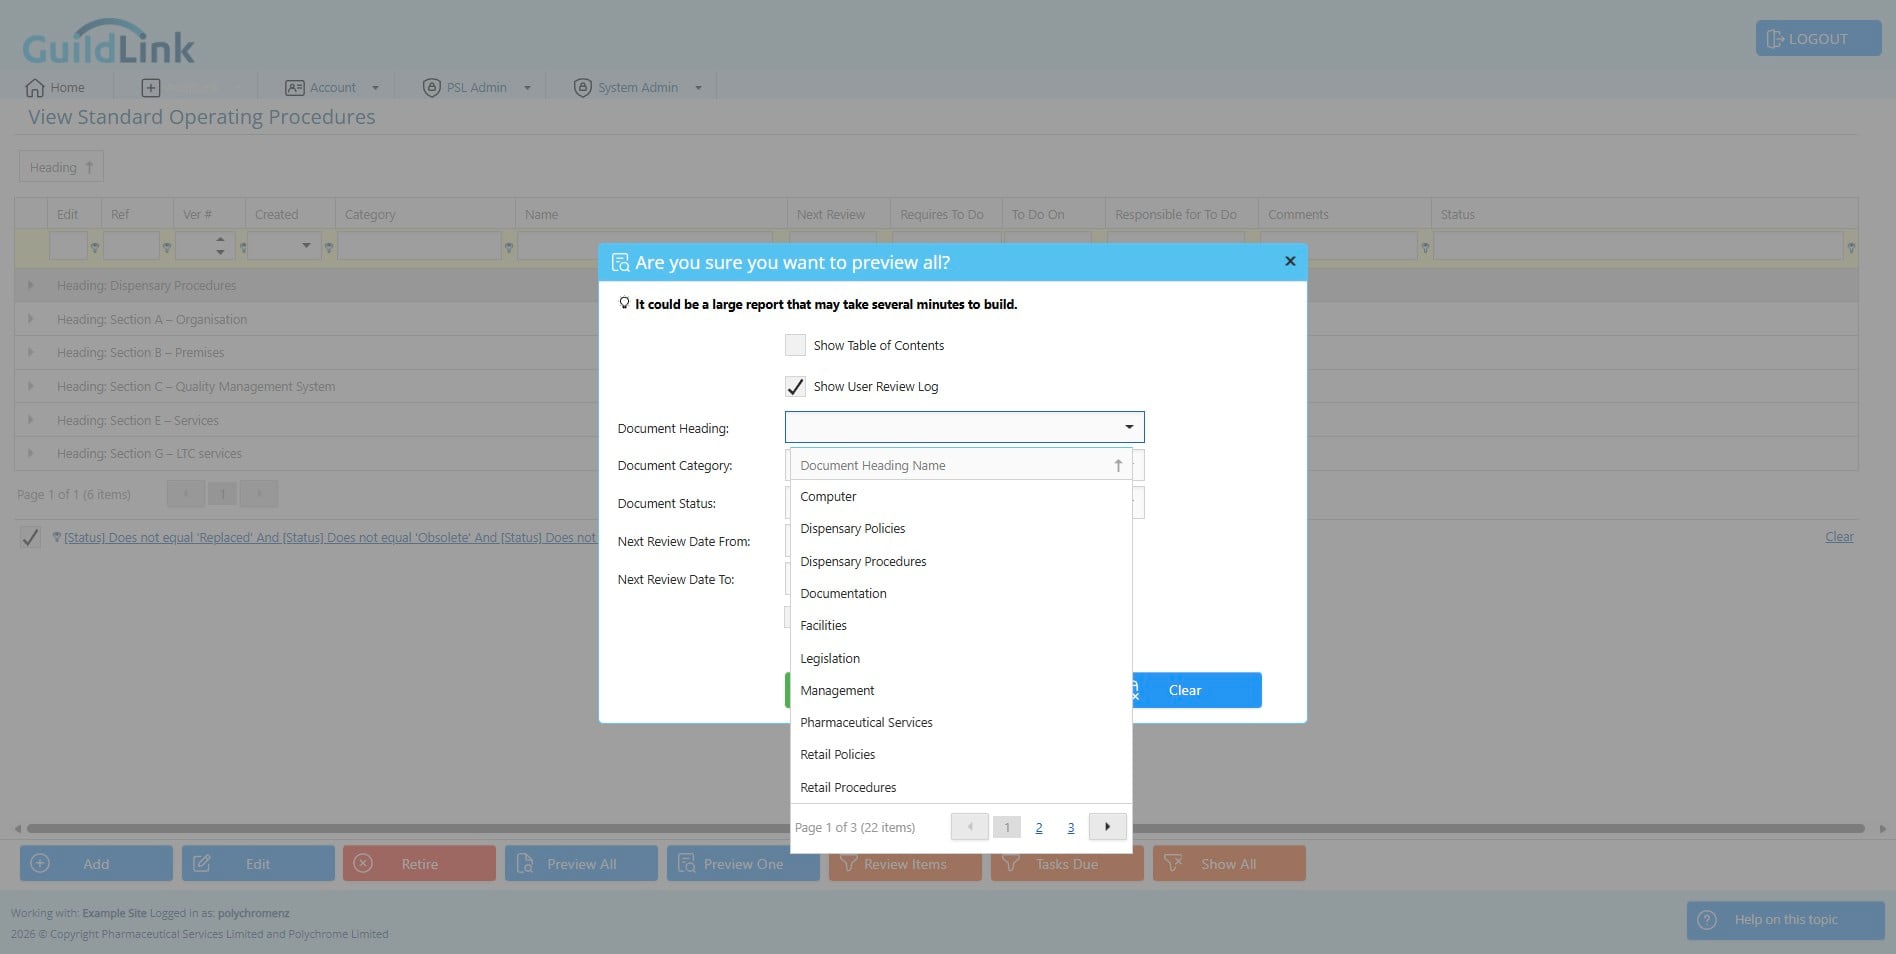This screenshot has height=954, width=1896.
Task: Sort by Document Heading Name arrow icon
Action: click(x=1118, y=465)
